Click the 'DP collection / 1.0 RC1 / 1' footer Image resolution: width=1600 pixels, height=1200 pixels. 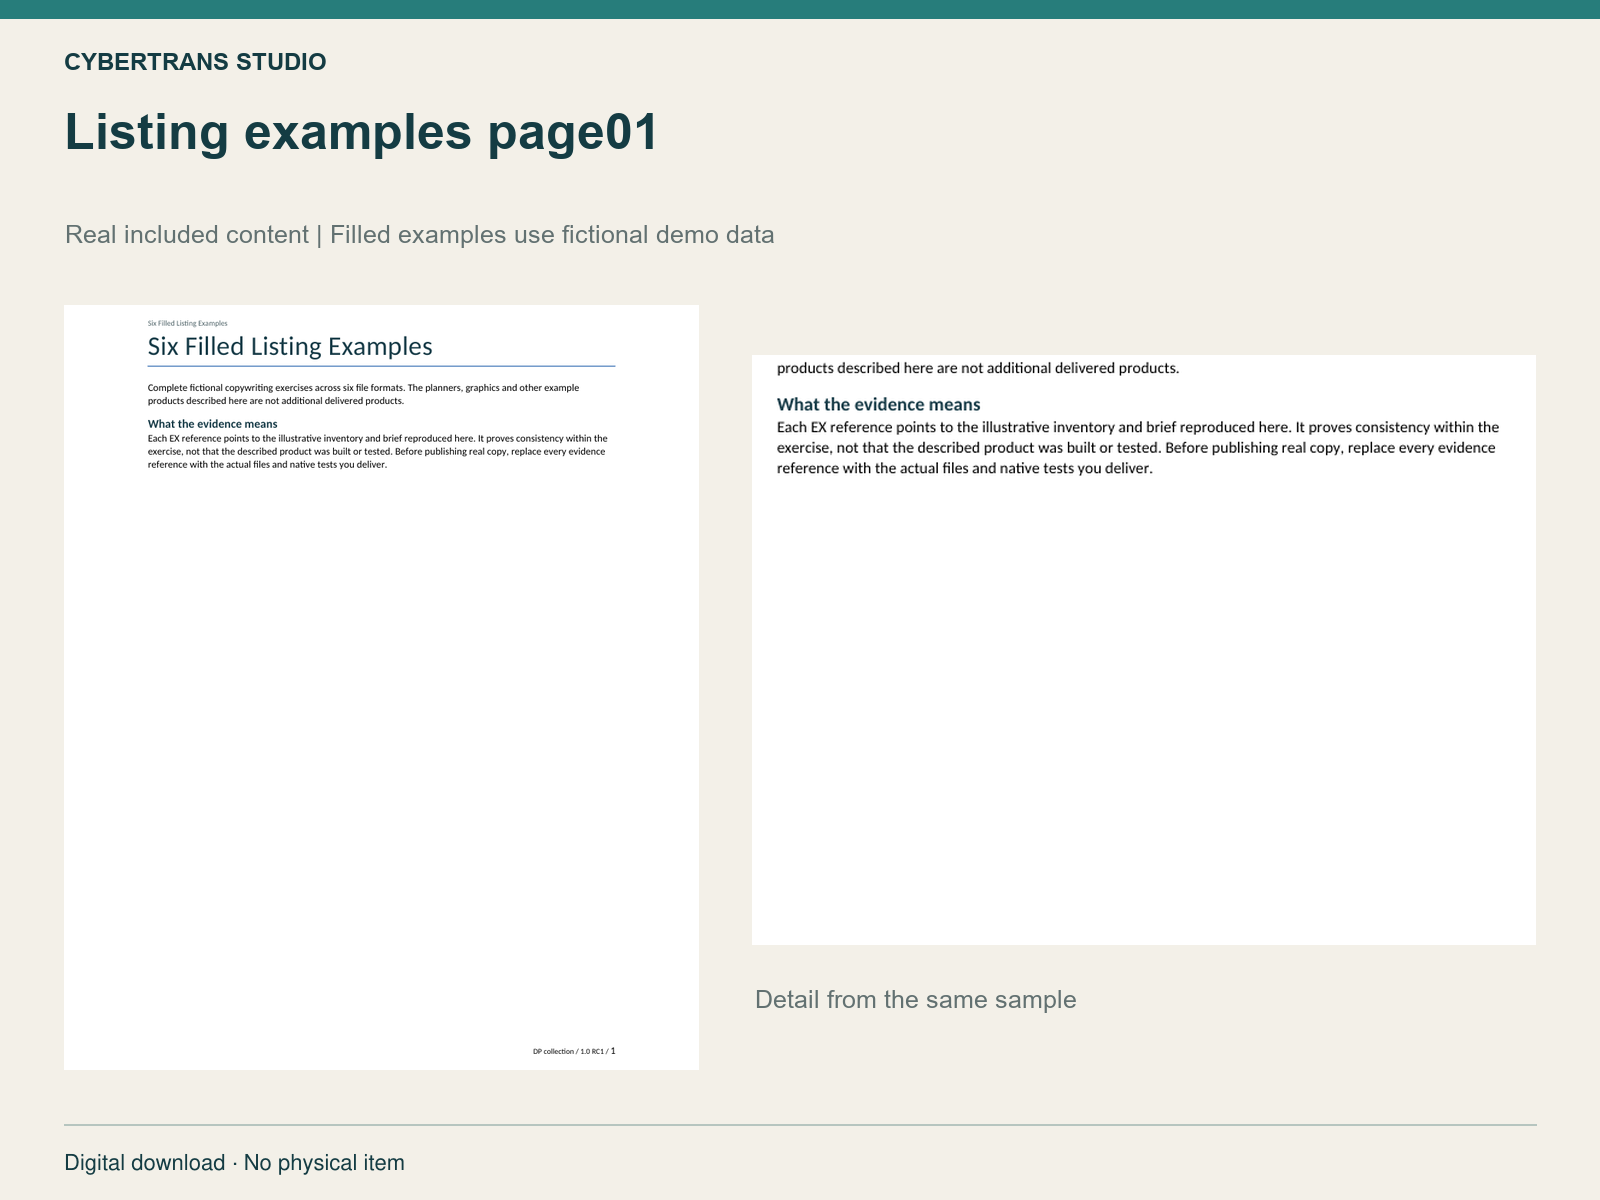(x=574, y=1051)
